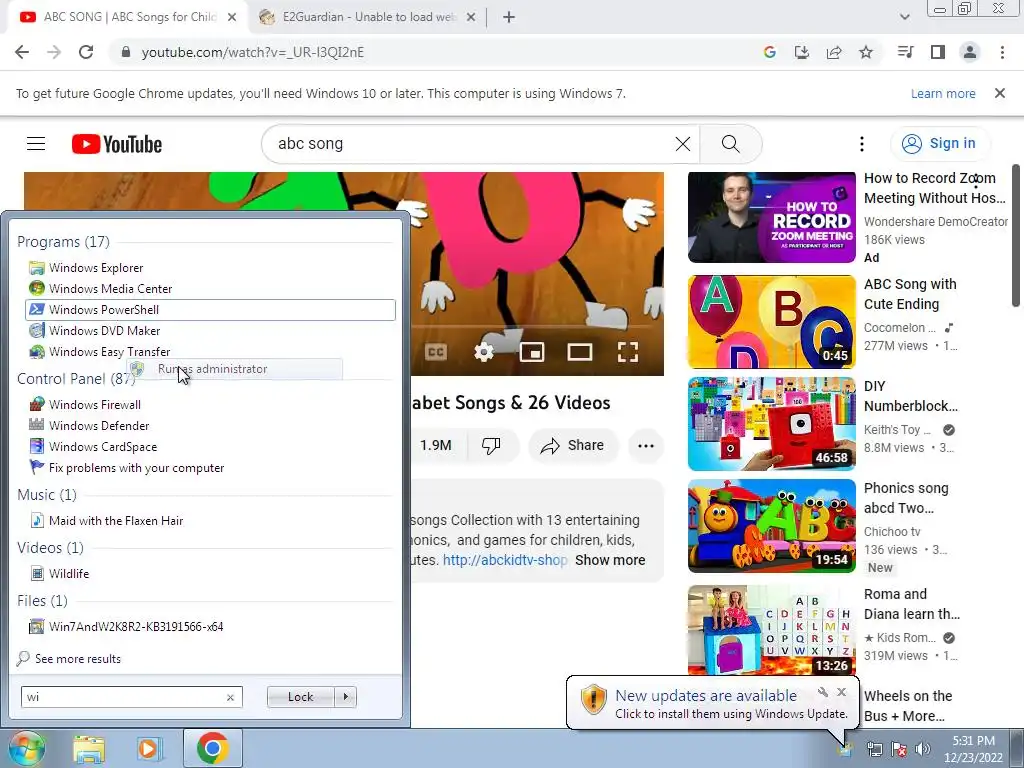
Task: Clear the abc song search text
Action: coord(682,144)
